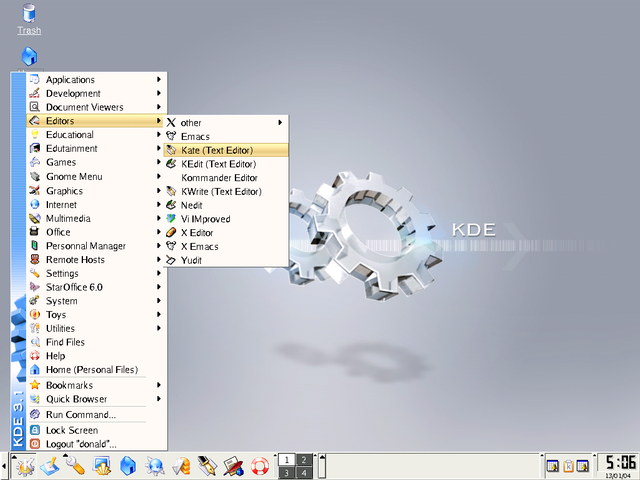Switch to virtual desktop 1 in pager
Viewport: 640px width, 480px height.
point(287,460)
